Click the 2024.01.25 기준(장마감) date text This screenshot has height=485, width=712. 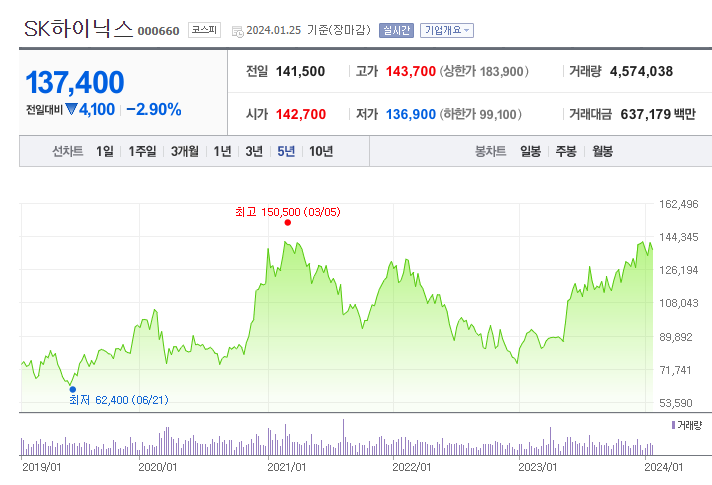(x=308, y=30)
